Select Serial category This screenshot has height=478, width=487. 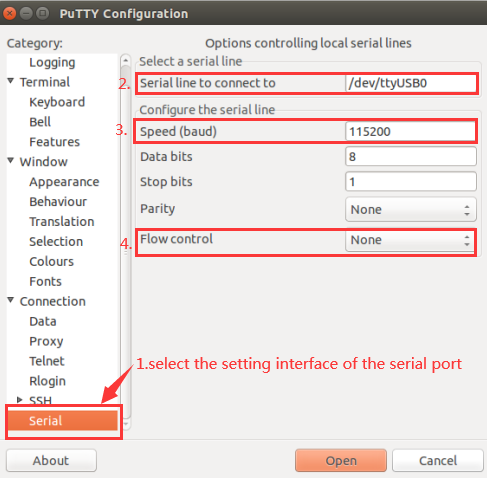click(x=63, y=421)
